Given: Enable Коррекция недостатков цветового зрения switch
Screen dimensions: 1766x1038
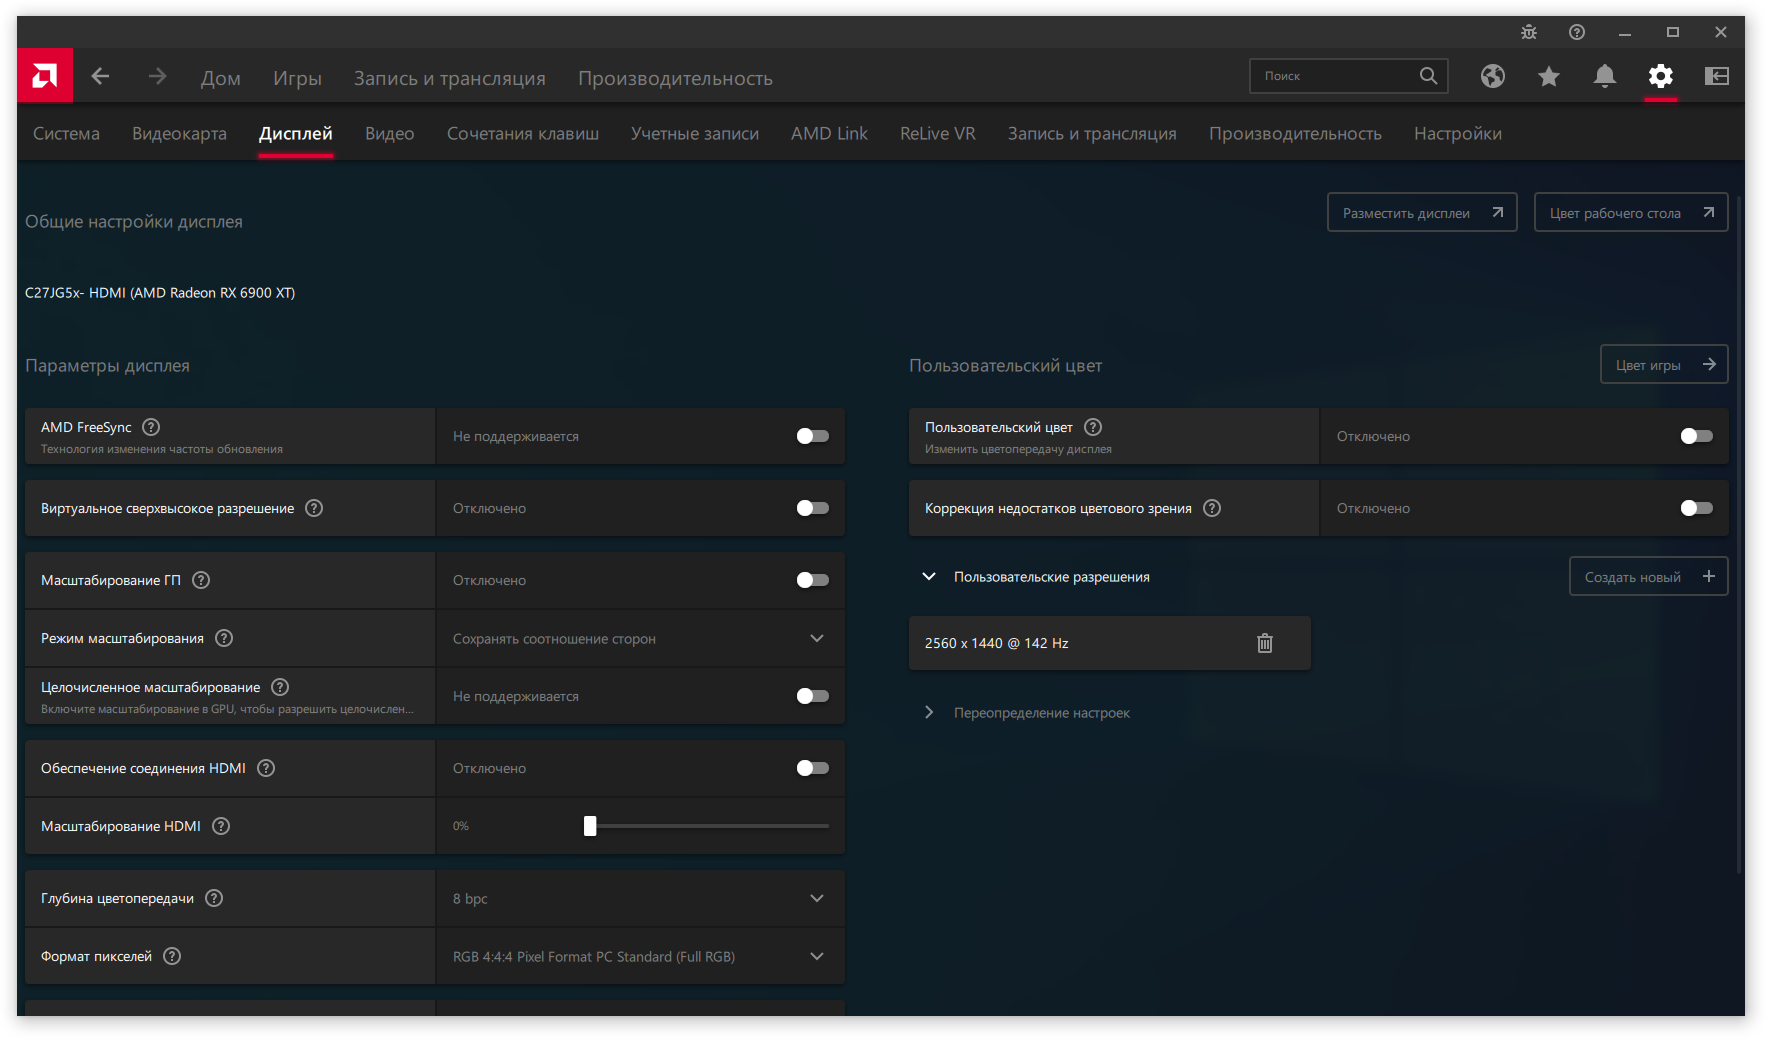Looking at the screenshot, I should (1697, 508).
